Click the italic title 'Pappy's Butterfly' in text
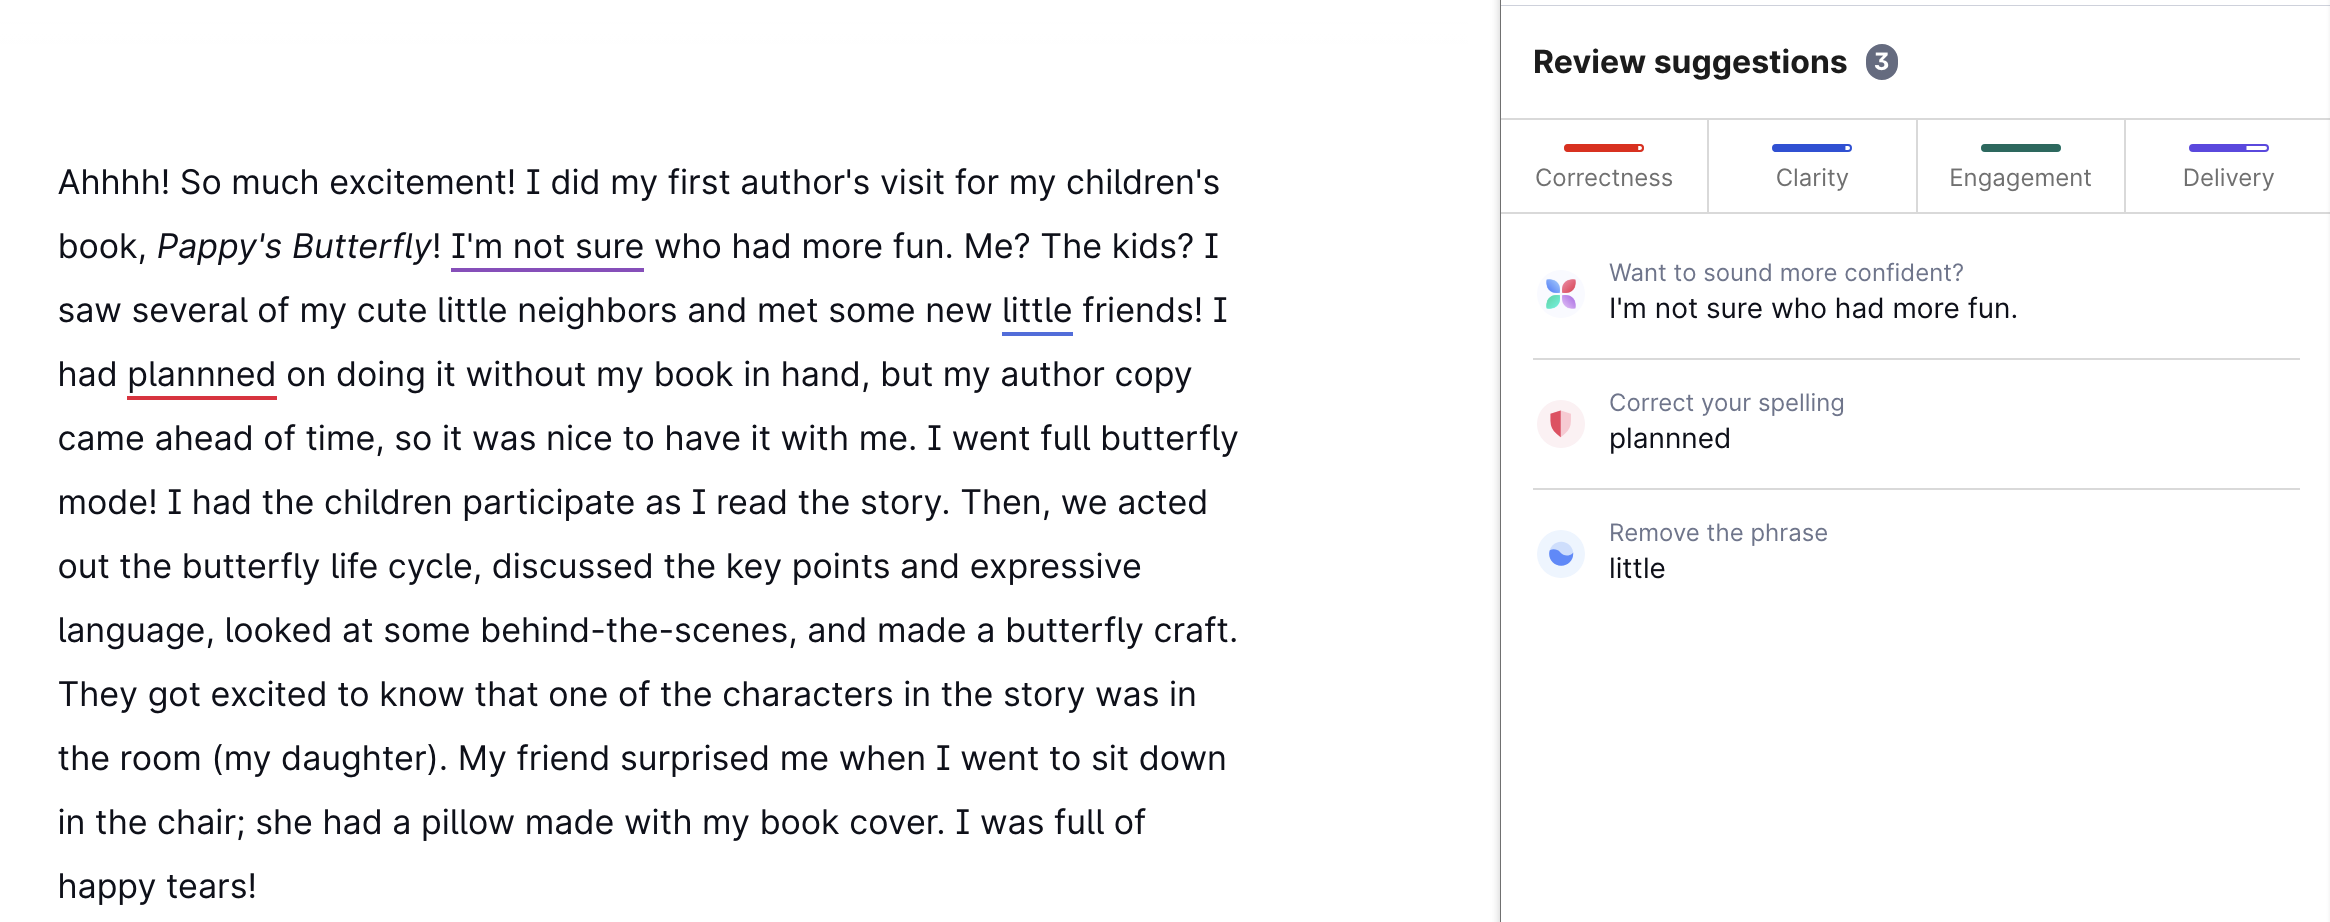Image resolution: width=2330 pixels, height=922 pixels. (x=293, y=247)
